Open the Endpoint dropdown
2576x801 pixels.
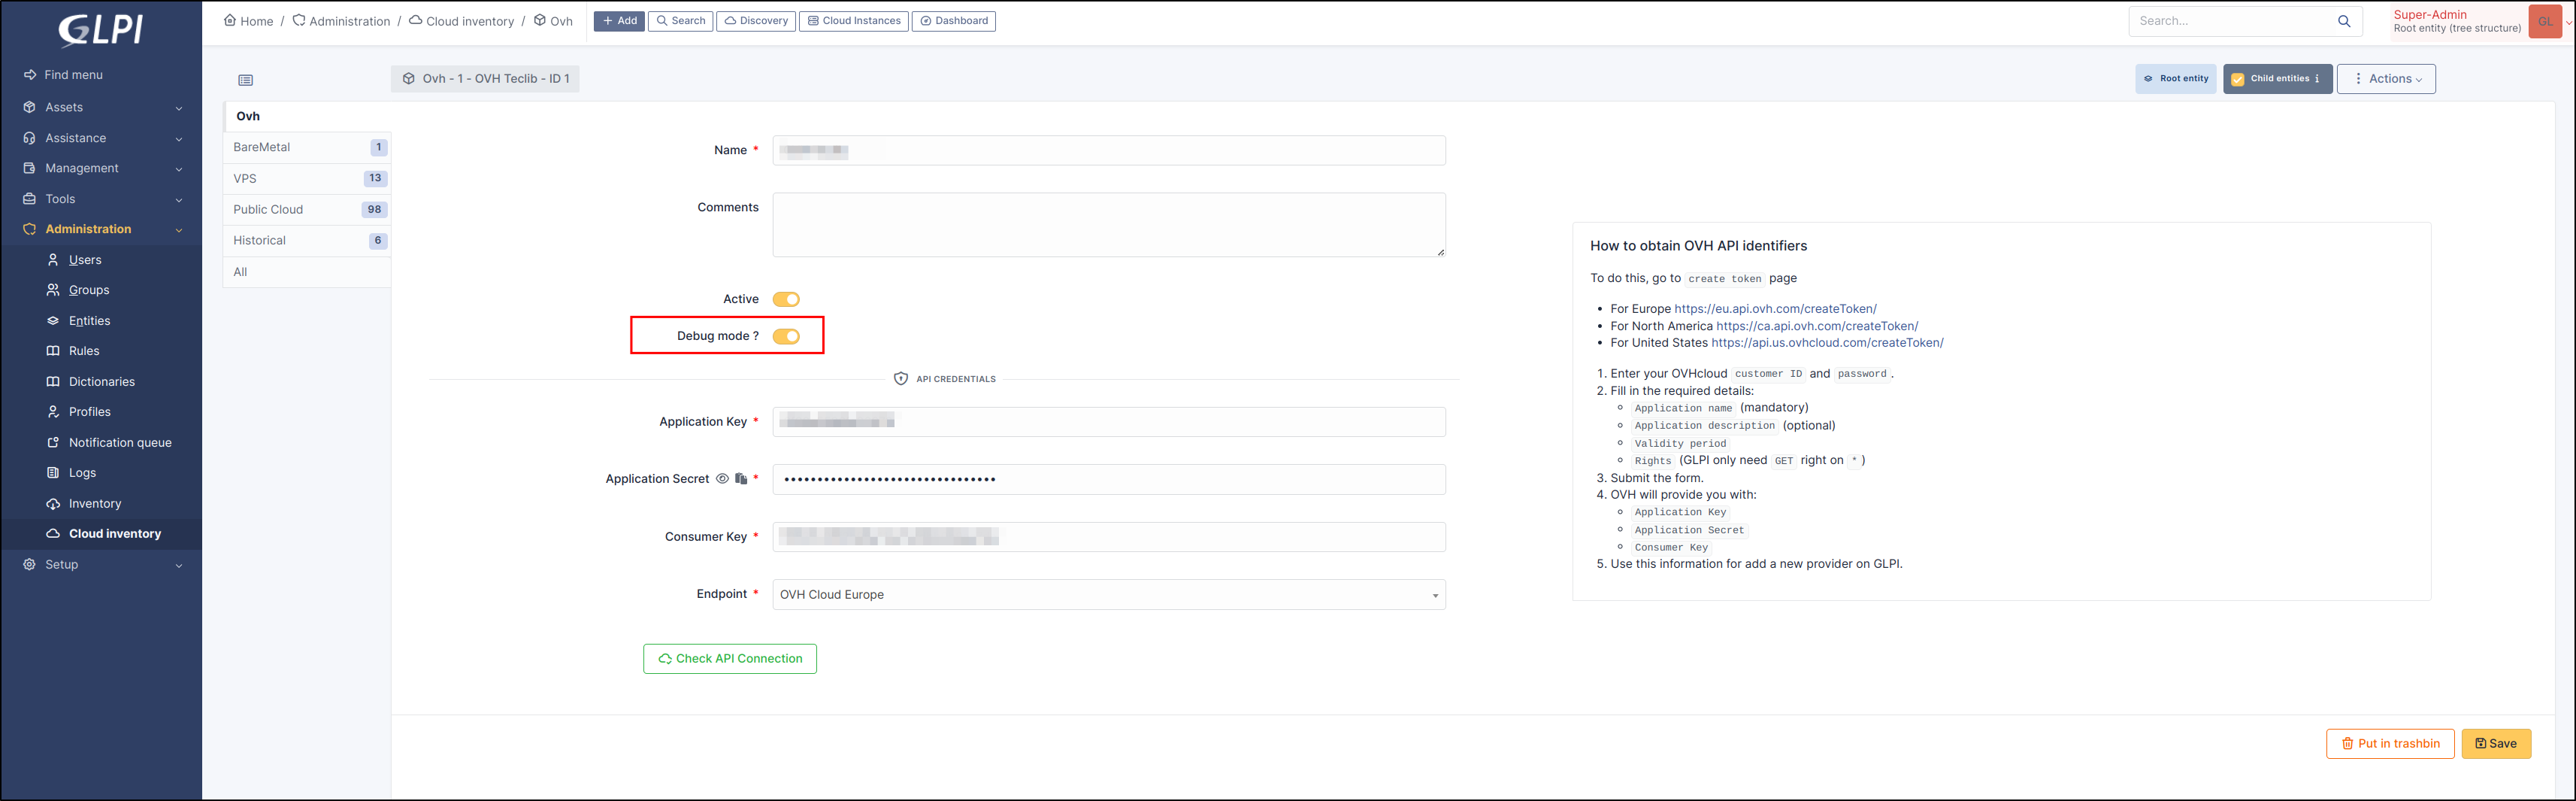point(1108,595)
